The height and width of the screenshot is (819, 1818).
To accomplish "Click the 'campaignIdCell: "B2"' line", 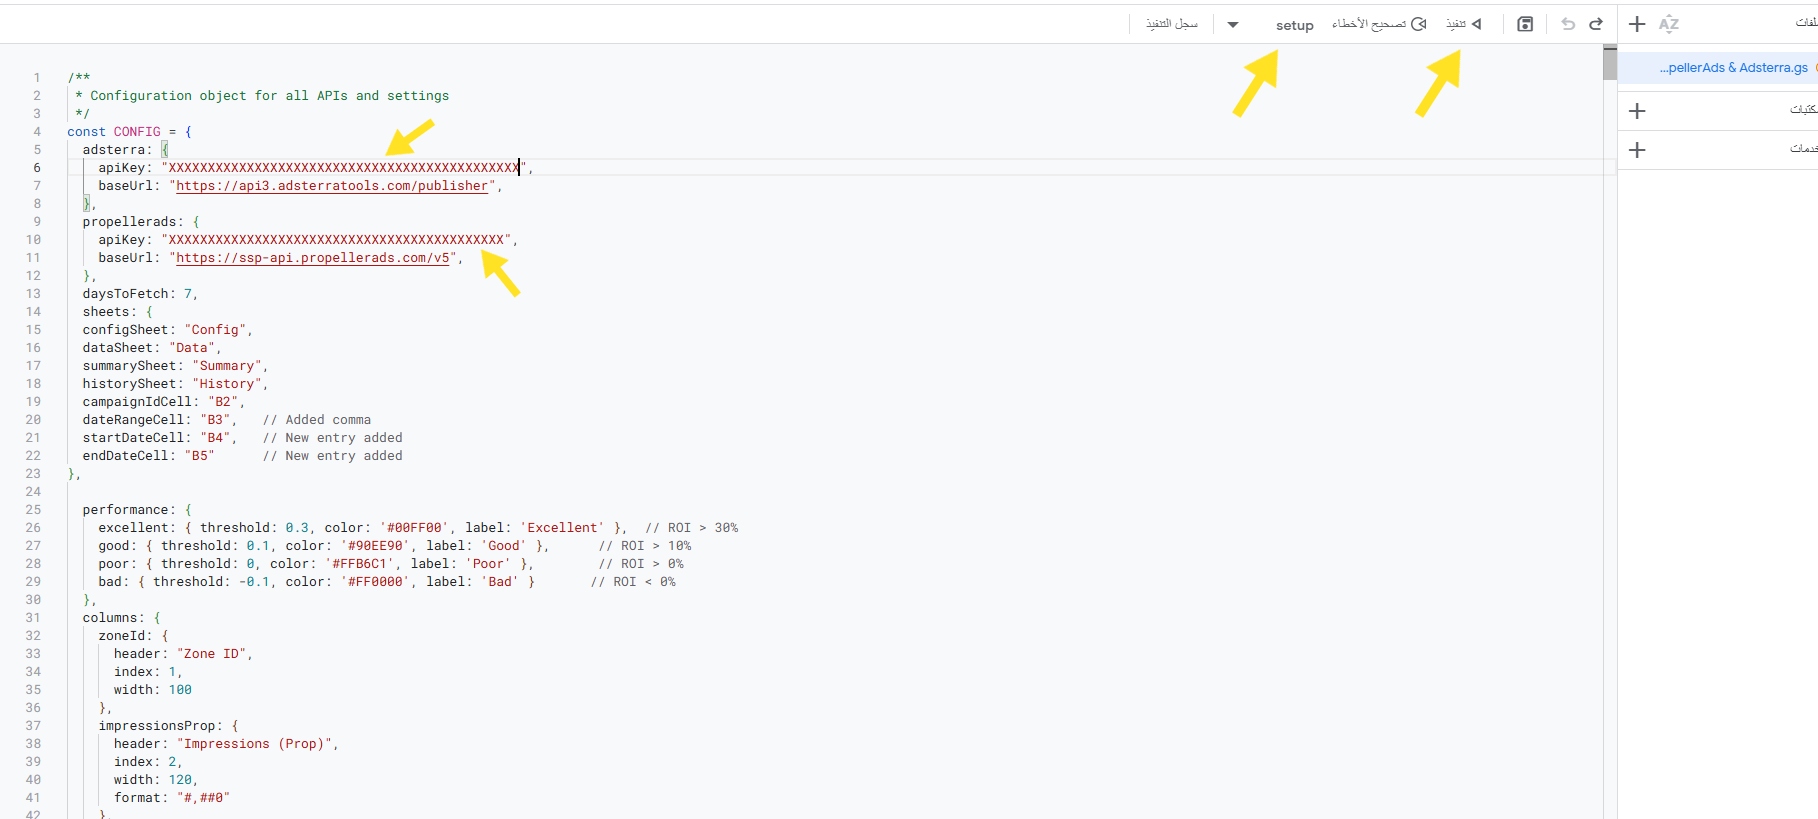I will 163,402.
